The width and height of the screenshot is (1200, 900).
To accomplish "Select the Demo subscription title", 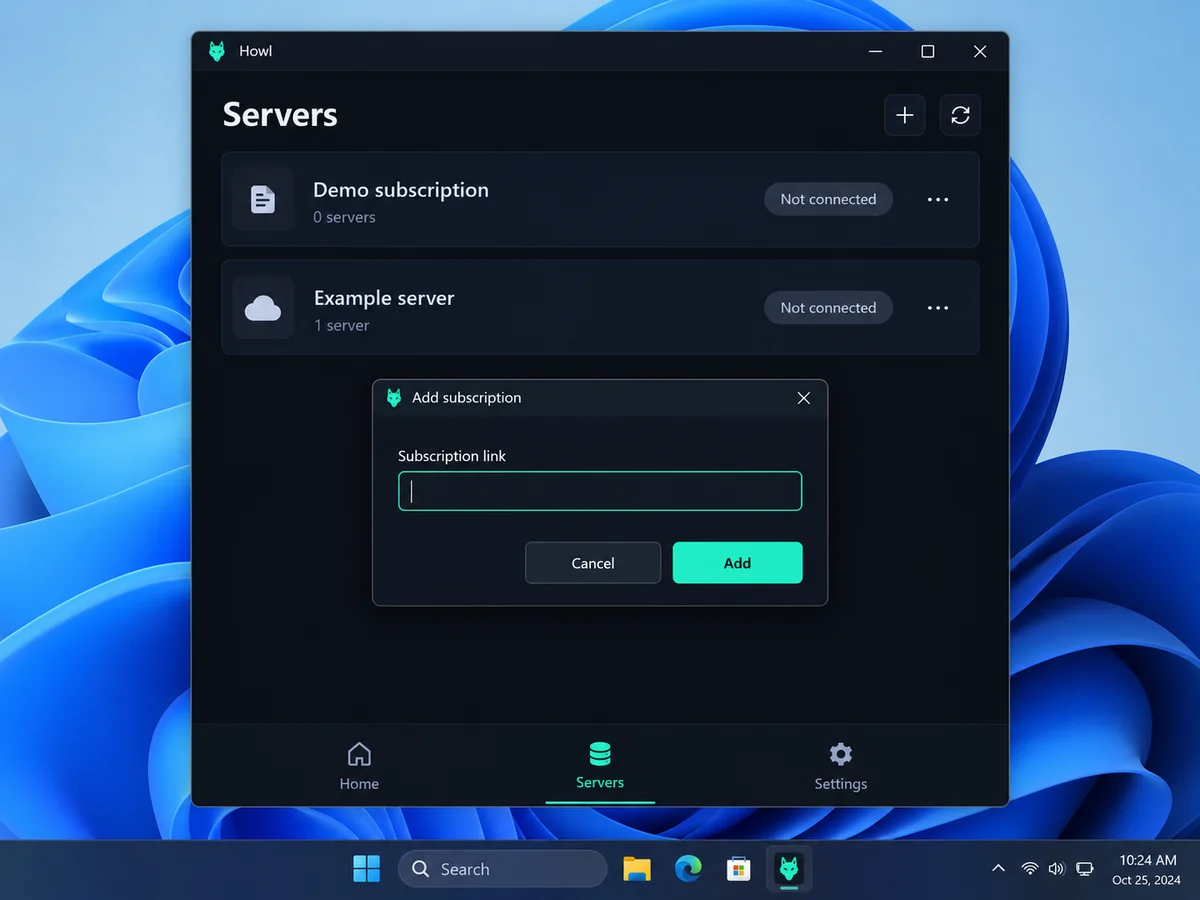I will (401, 190).
